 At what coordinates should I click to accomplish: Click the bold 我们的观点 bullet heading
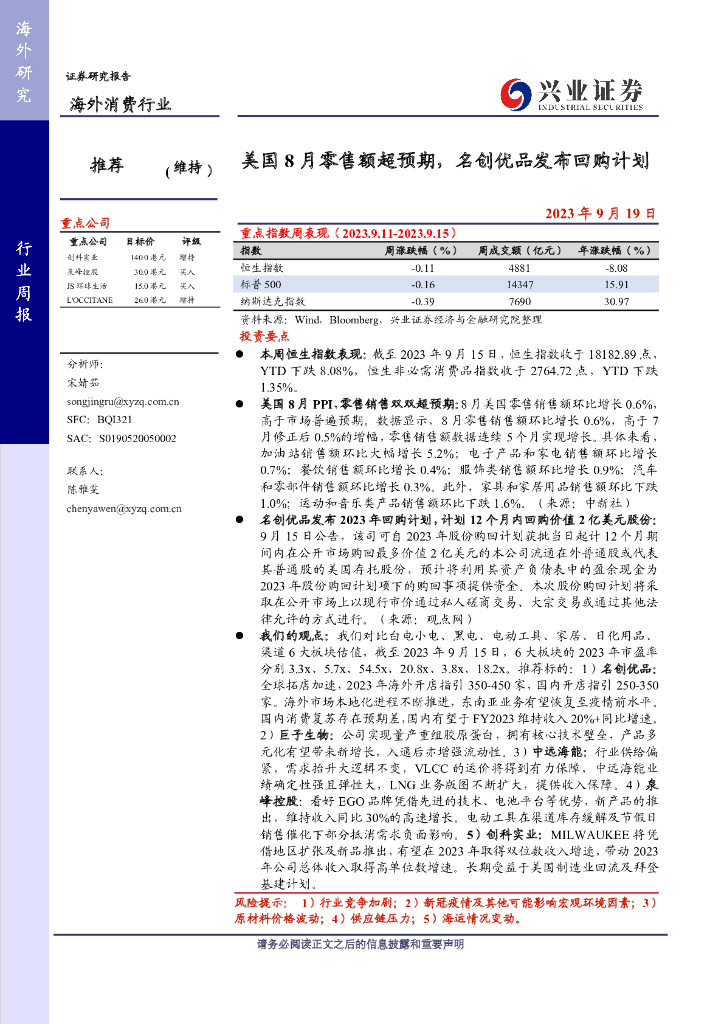tap(294, 635)
